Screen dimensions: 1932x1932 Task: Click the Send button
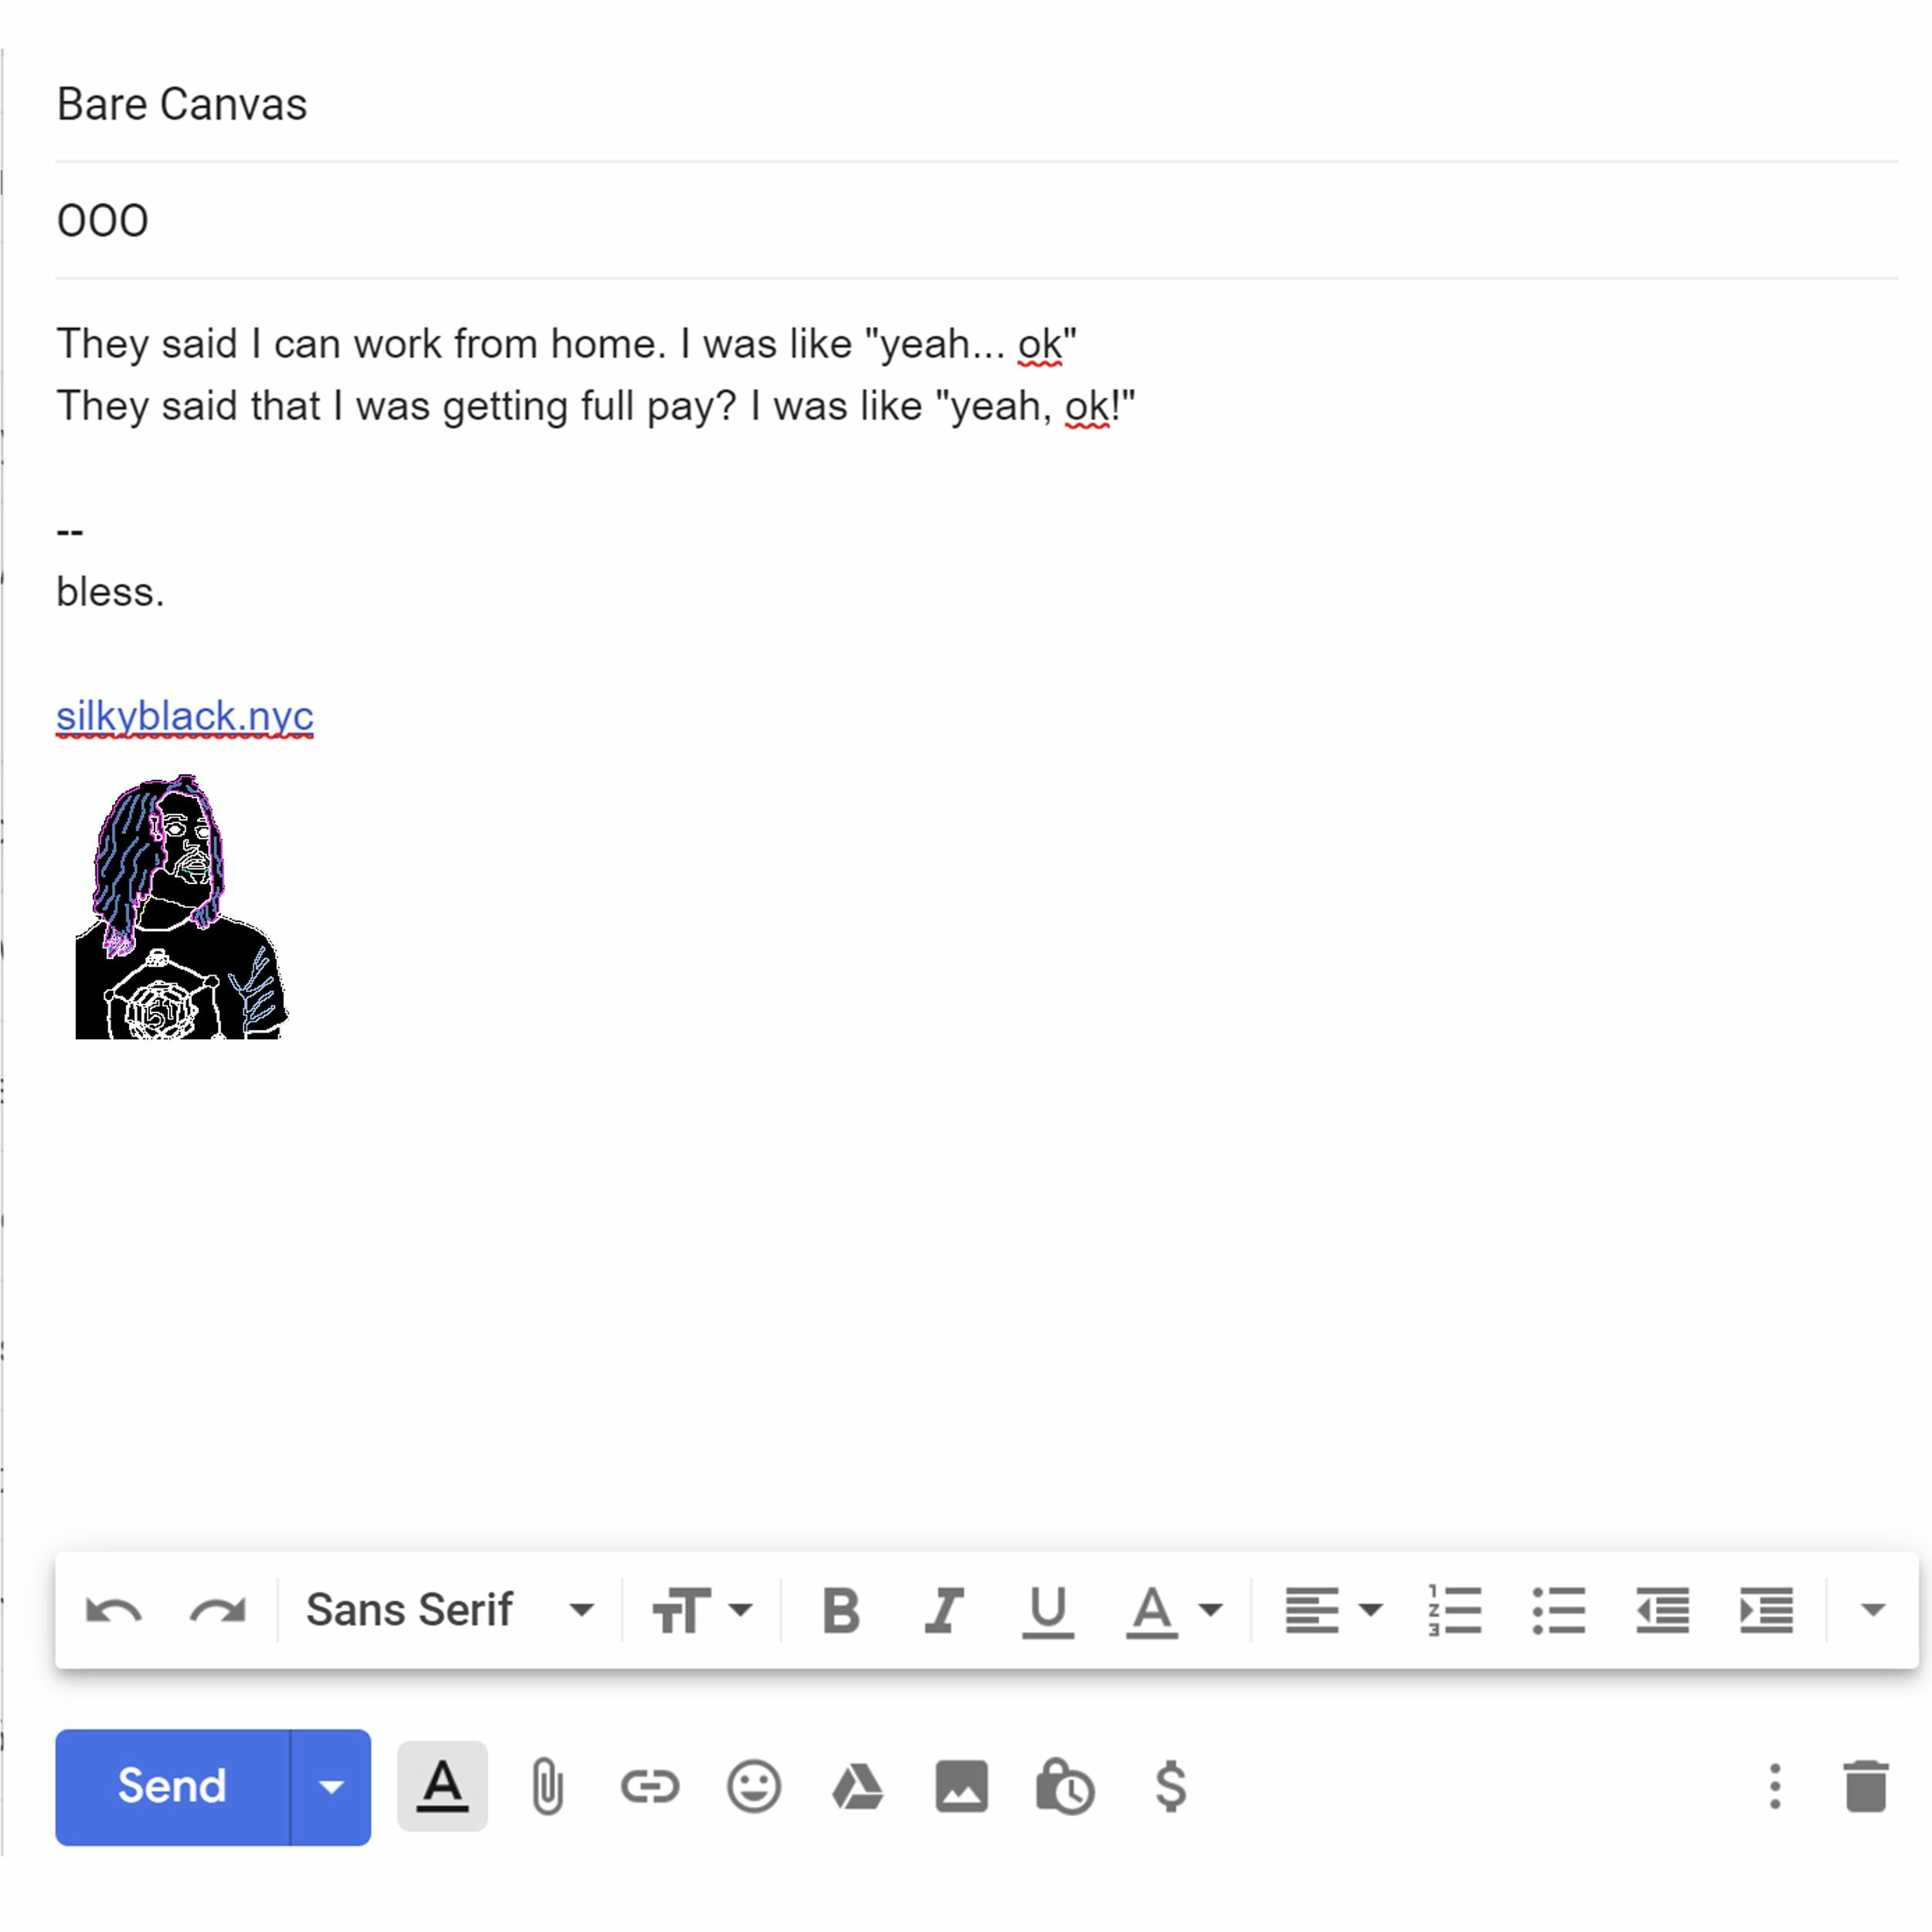coord(173,1787)
